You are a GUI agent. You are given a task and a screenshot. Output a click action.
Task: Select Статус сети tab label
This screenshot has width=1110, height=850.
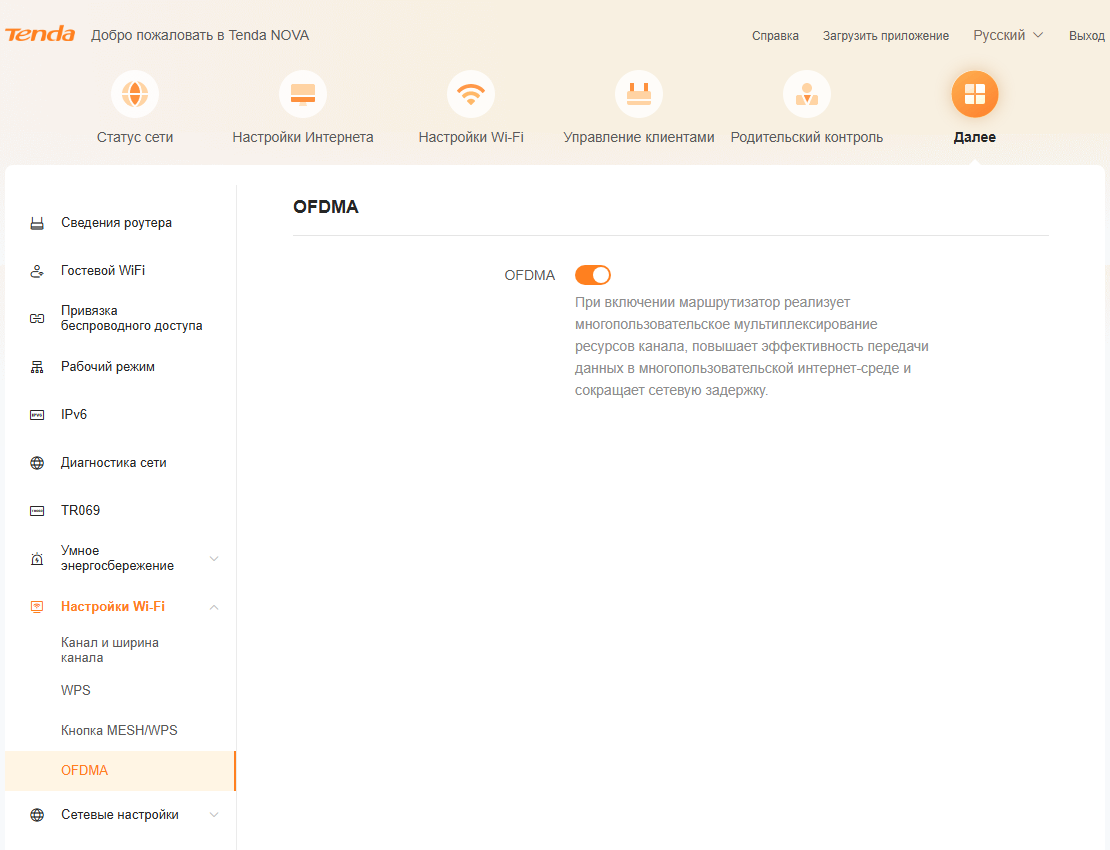135,137
